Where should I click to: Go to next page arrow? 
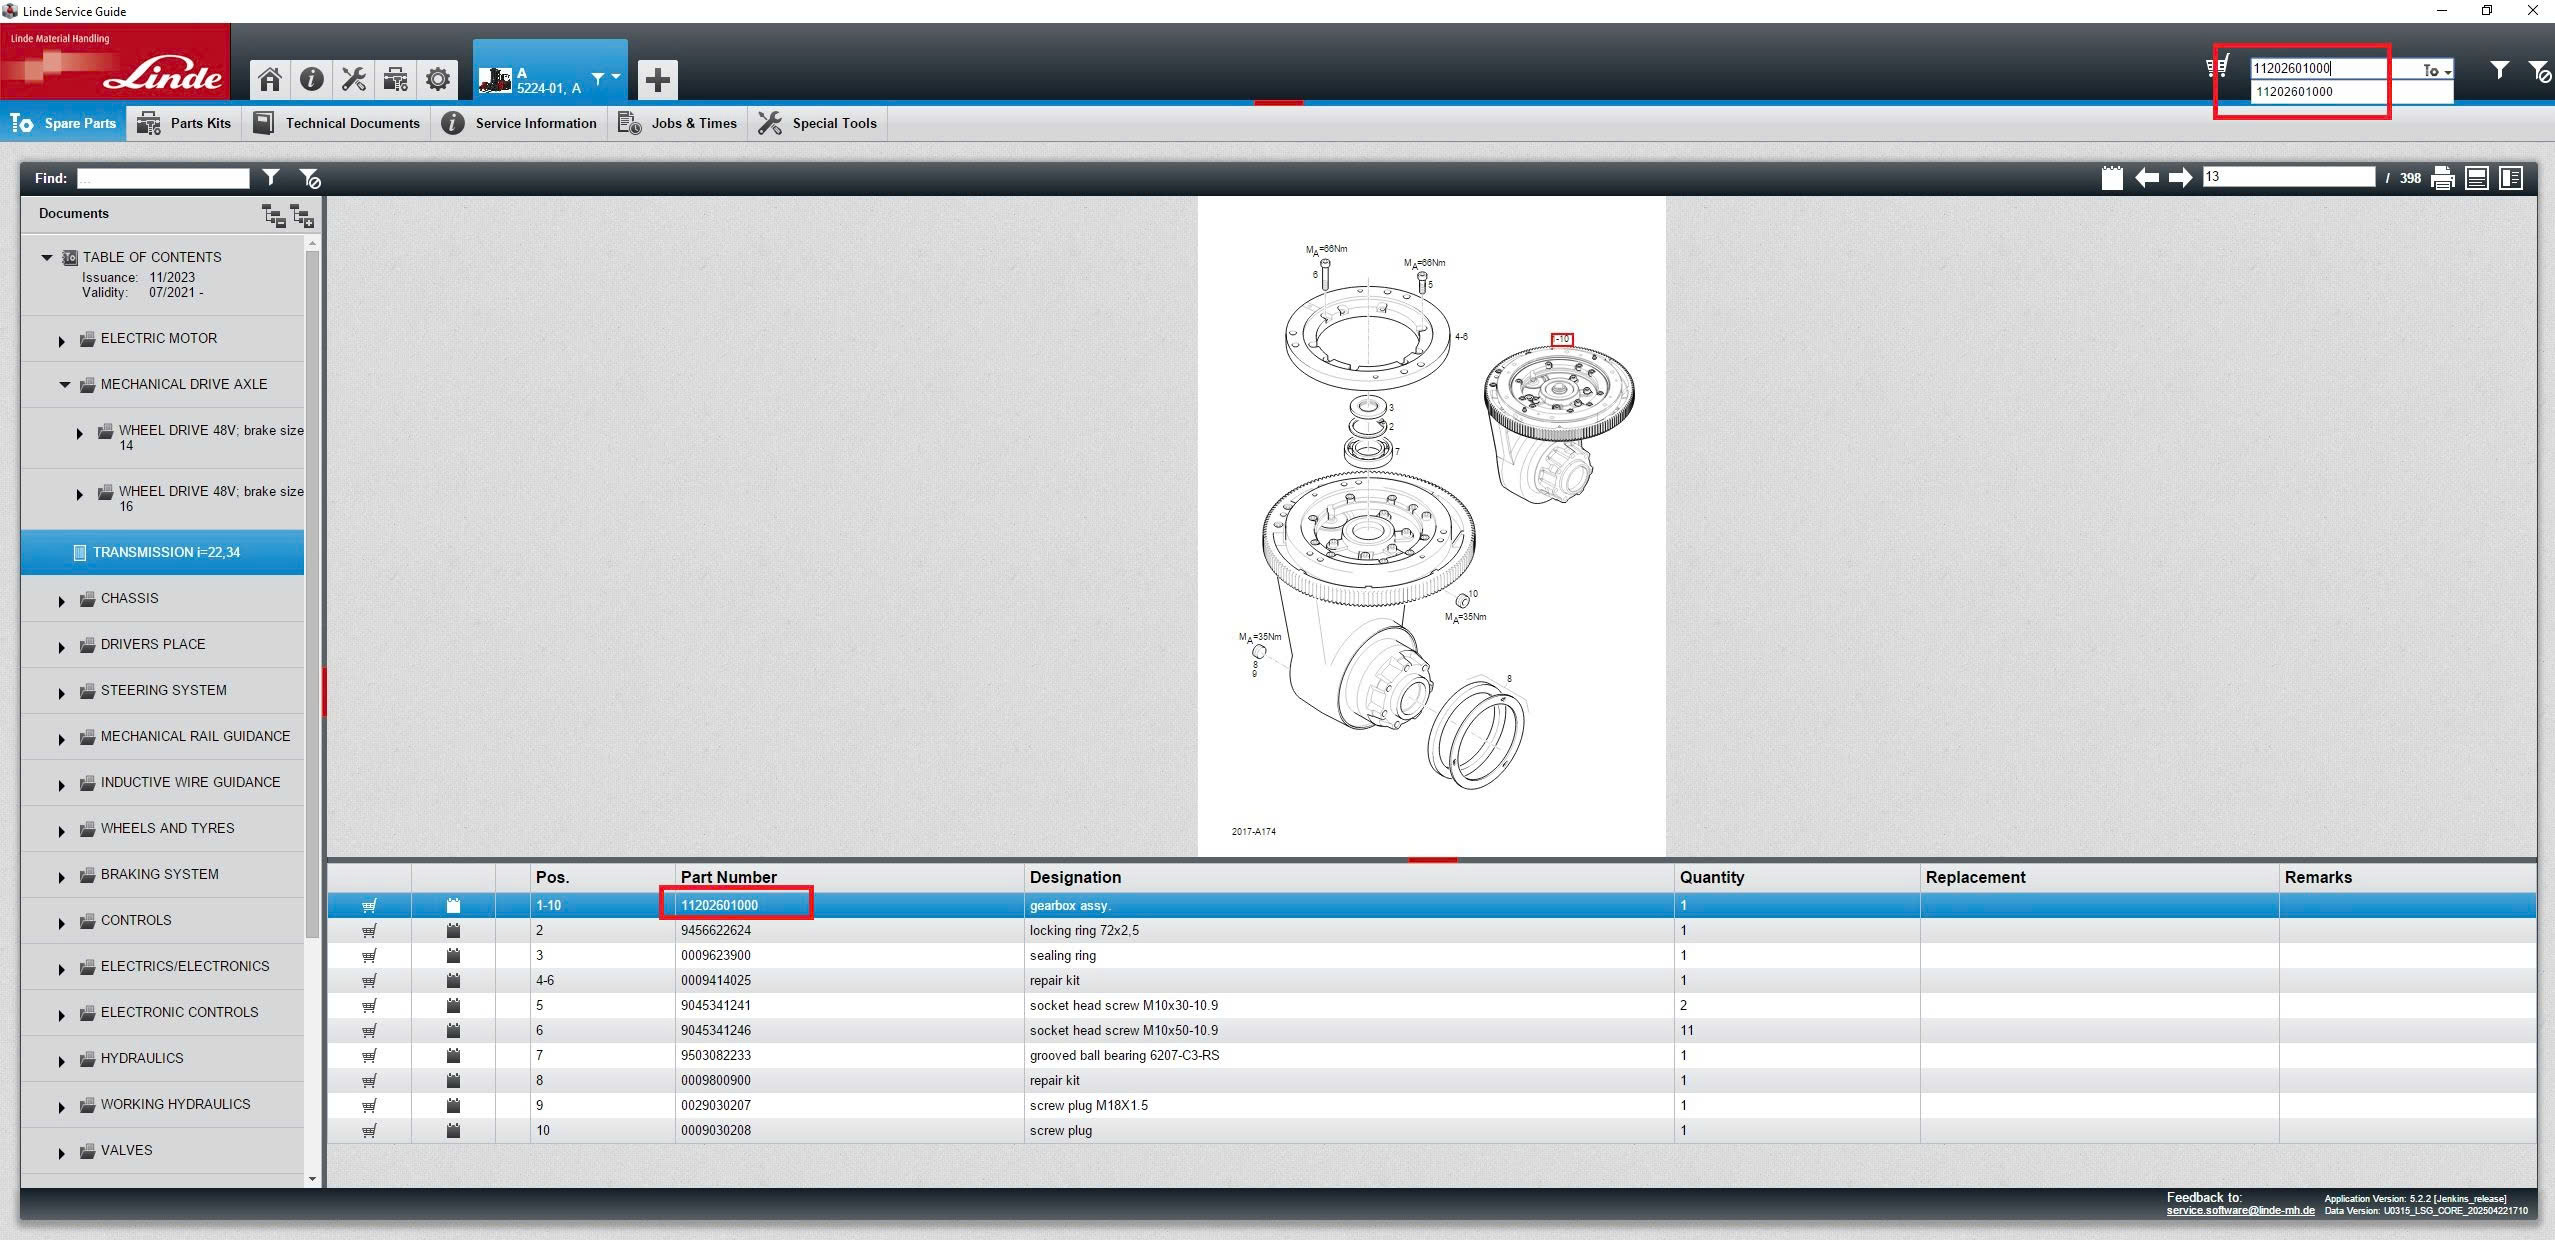coord(2181,178)
